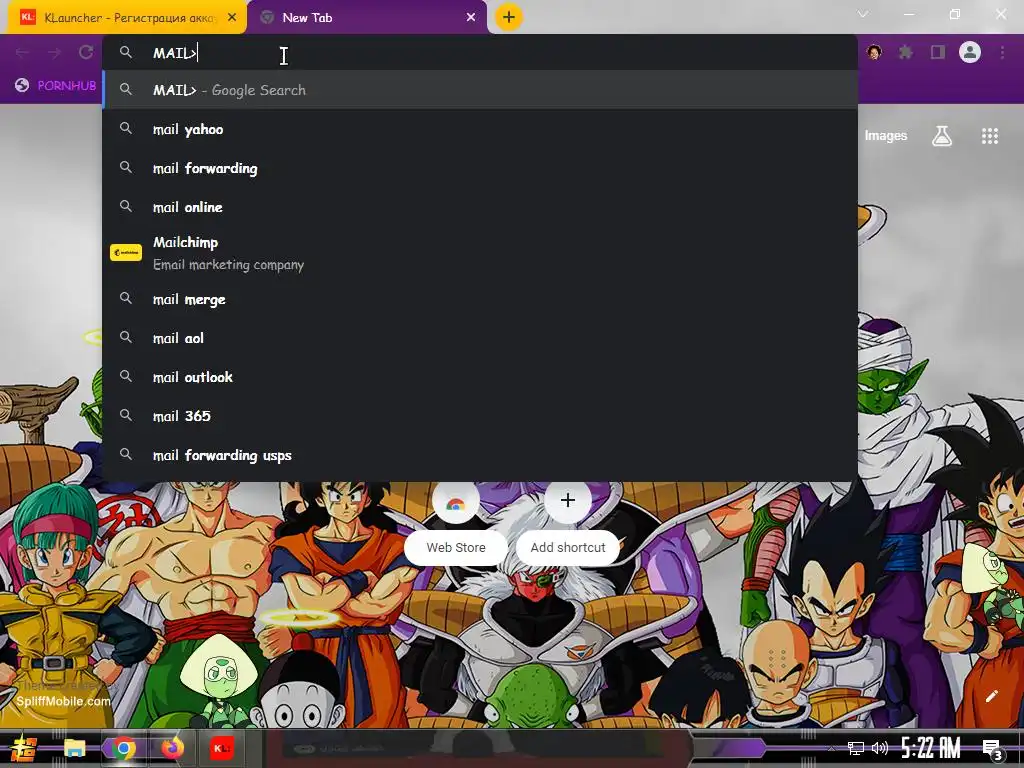Viewport: 1024px width, 768px height.
Task: Click the Chrome taskbar icon
Action: pos(123,748)
